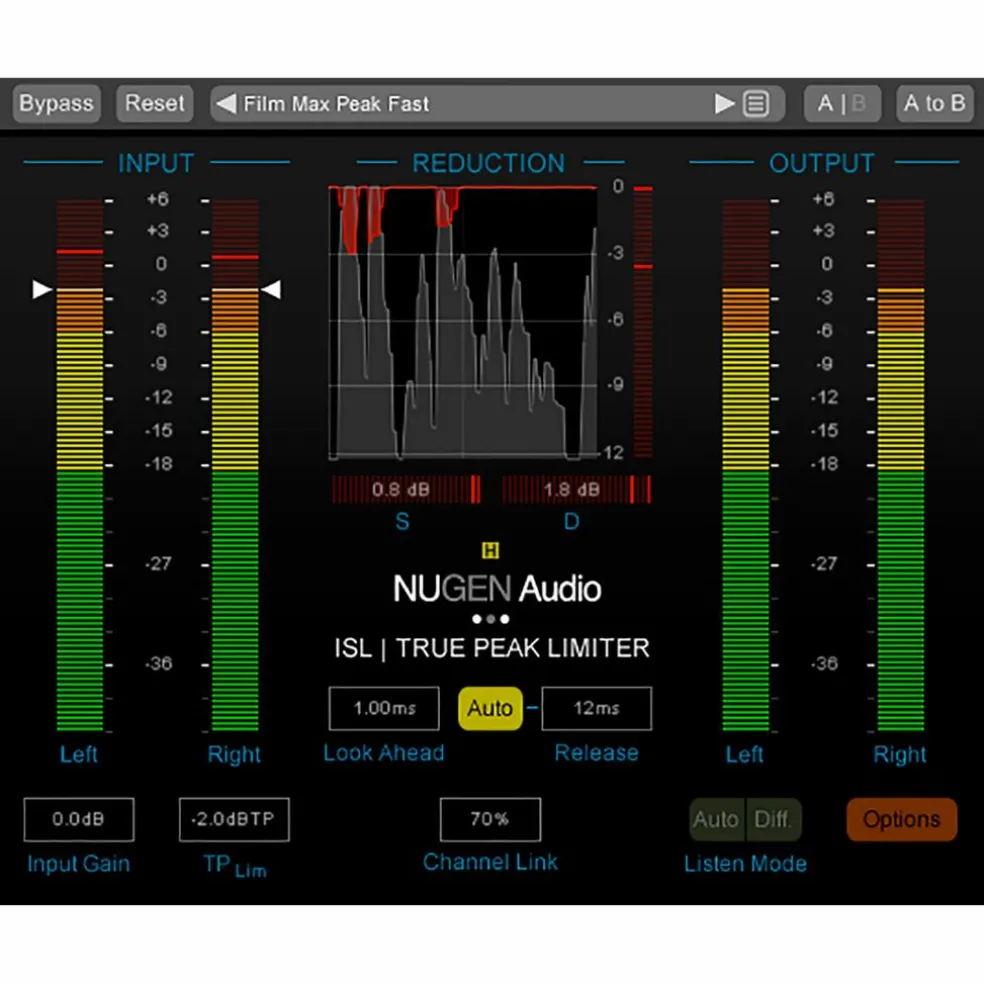Click the vertical gain reduction meter

pyautogui.click(x=643, y=322)
